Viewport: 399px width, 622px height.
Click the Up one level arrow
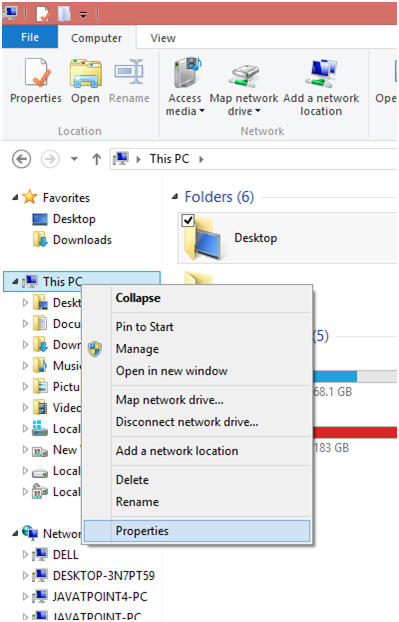click(x=96, y=159)
